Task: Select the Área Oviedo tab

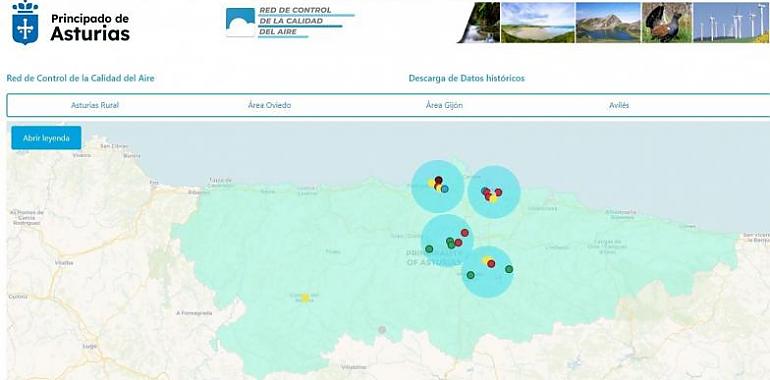Action: point(270,106)
